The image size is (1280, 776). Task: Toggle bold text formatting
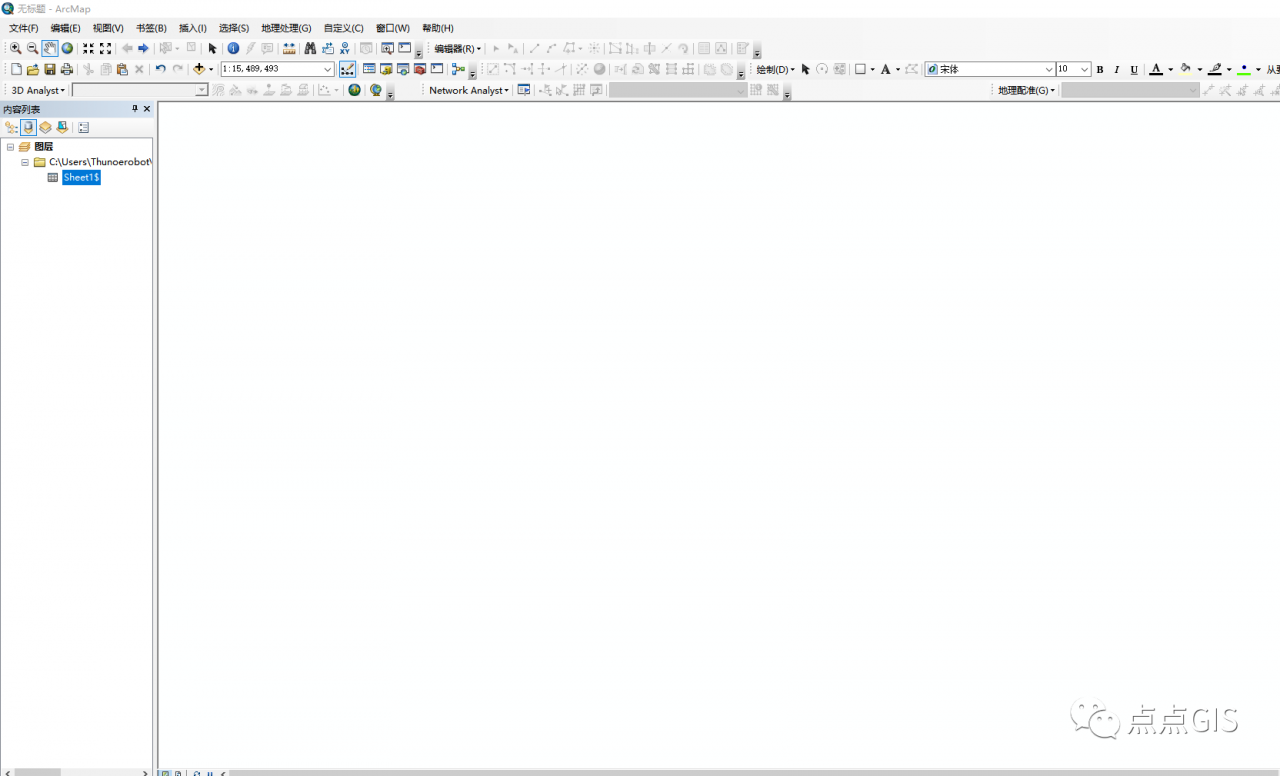[1100, 69]
